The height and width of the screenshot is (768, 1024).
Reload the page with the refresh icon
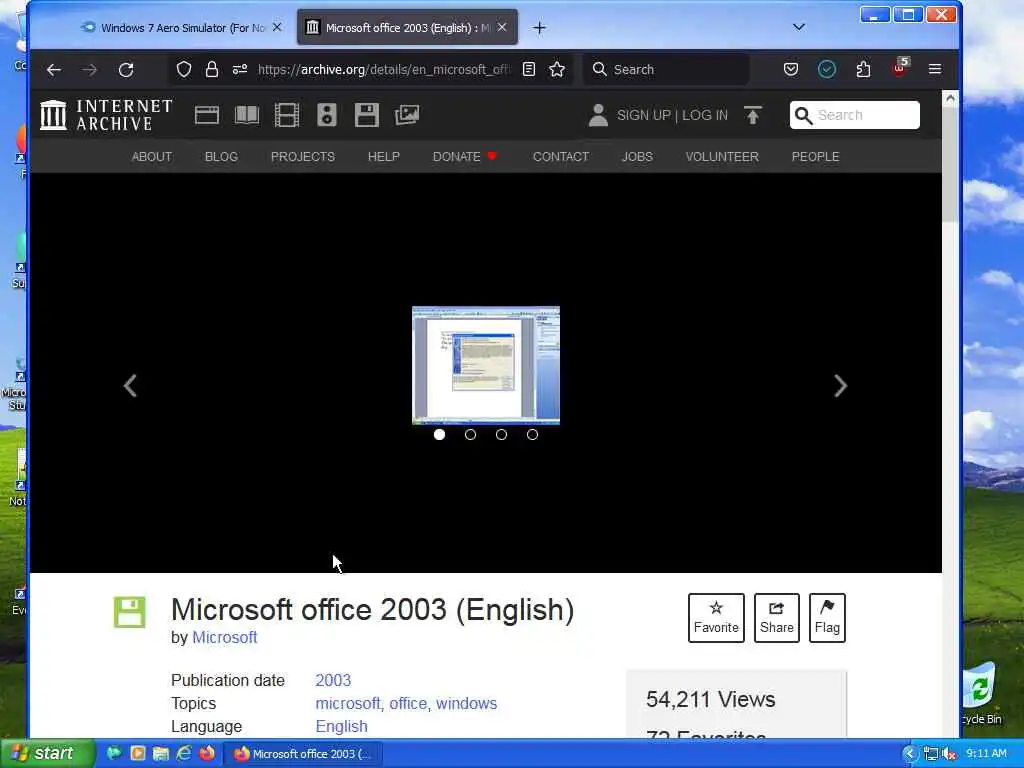(126, 69)
